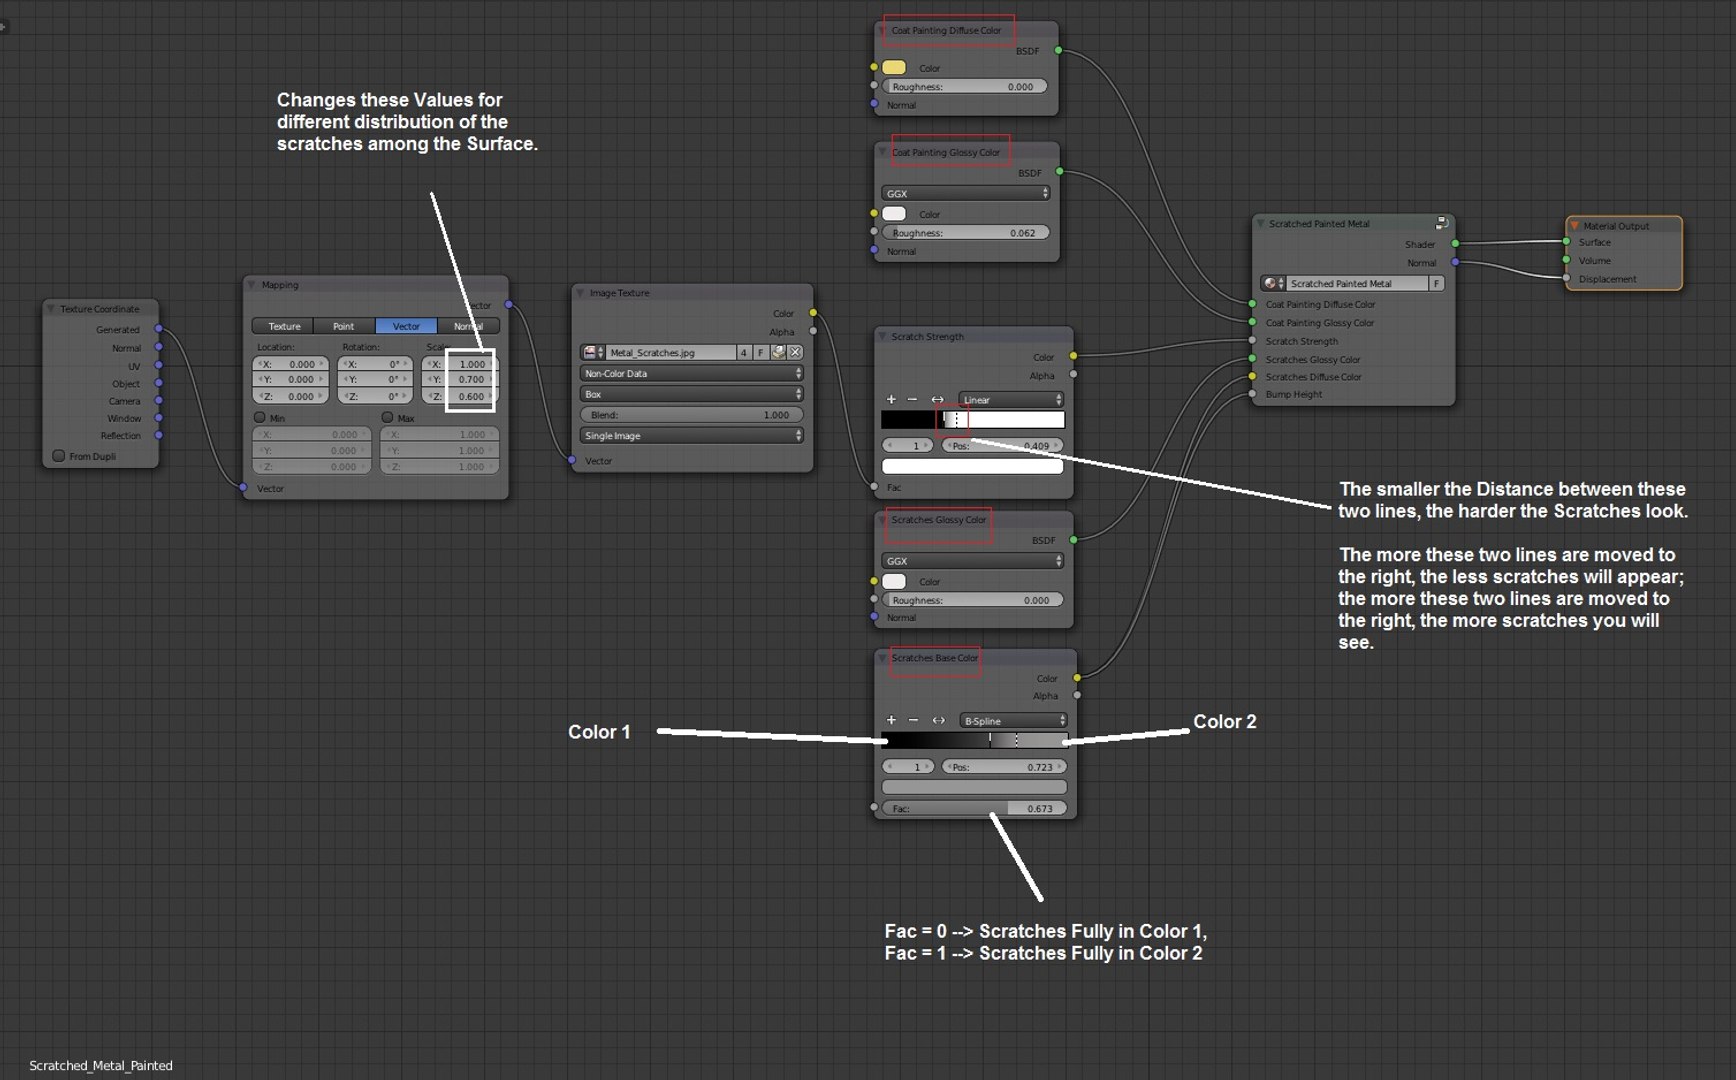Click the Surface input socket on Material Output

click(1567, 241)
